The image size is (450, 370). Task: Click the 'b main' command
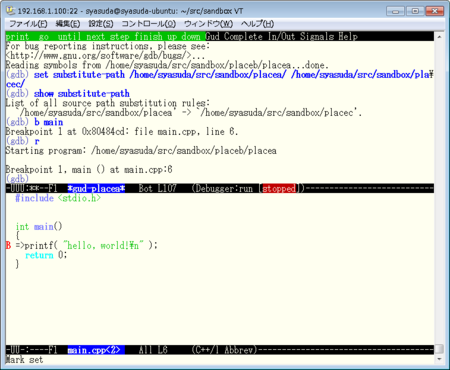(x=48, y=122)
